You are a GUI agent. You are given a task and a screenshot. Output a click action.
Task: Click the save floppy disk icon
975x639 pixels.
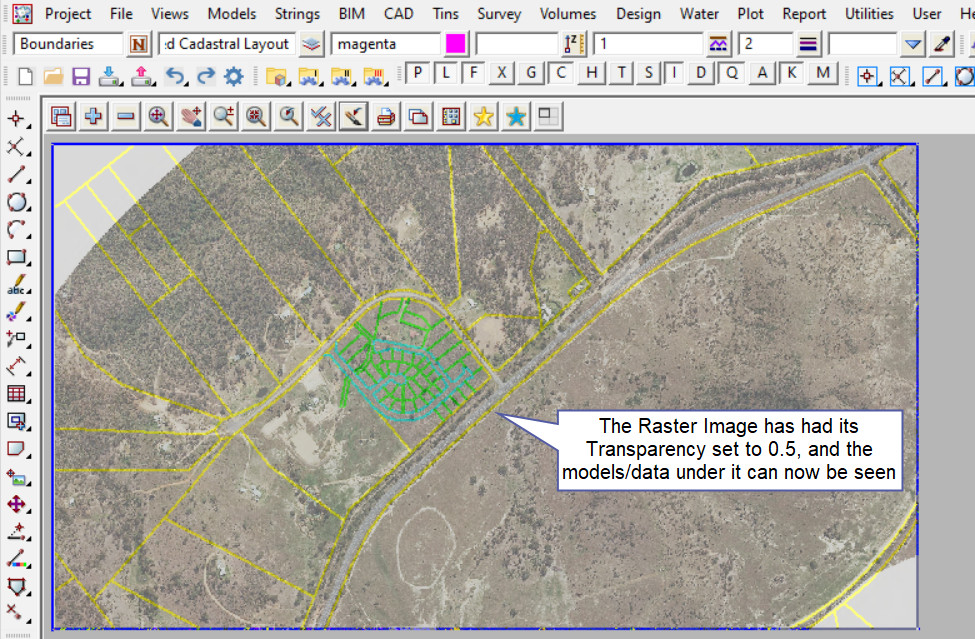pos(82,76)
